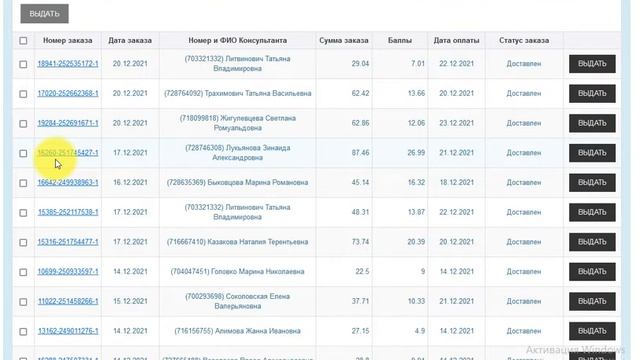
Task: Issue Жигулевцева Светлана's order with ВЫДАТЬ
Action: 592,123
